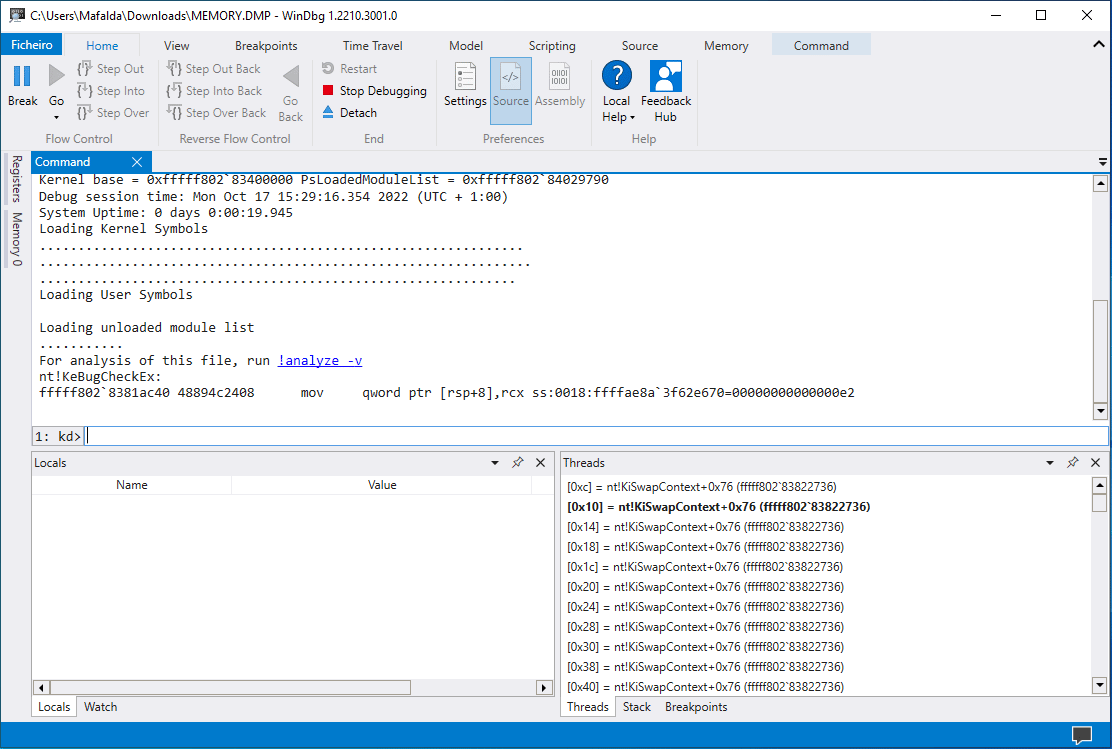
Task: Click the Value column header in Locals
Action: tap(382, 485)
